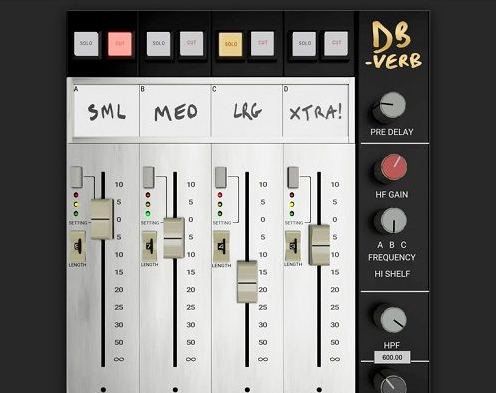
Task: Click the PRE DELAY knob
Action: [x=389, y=107]
